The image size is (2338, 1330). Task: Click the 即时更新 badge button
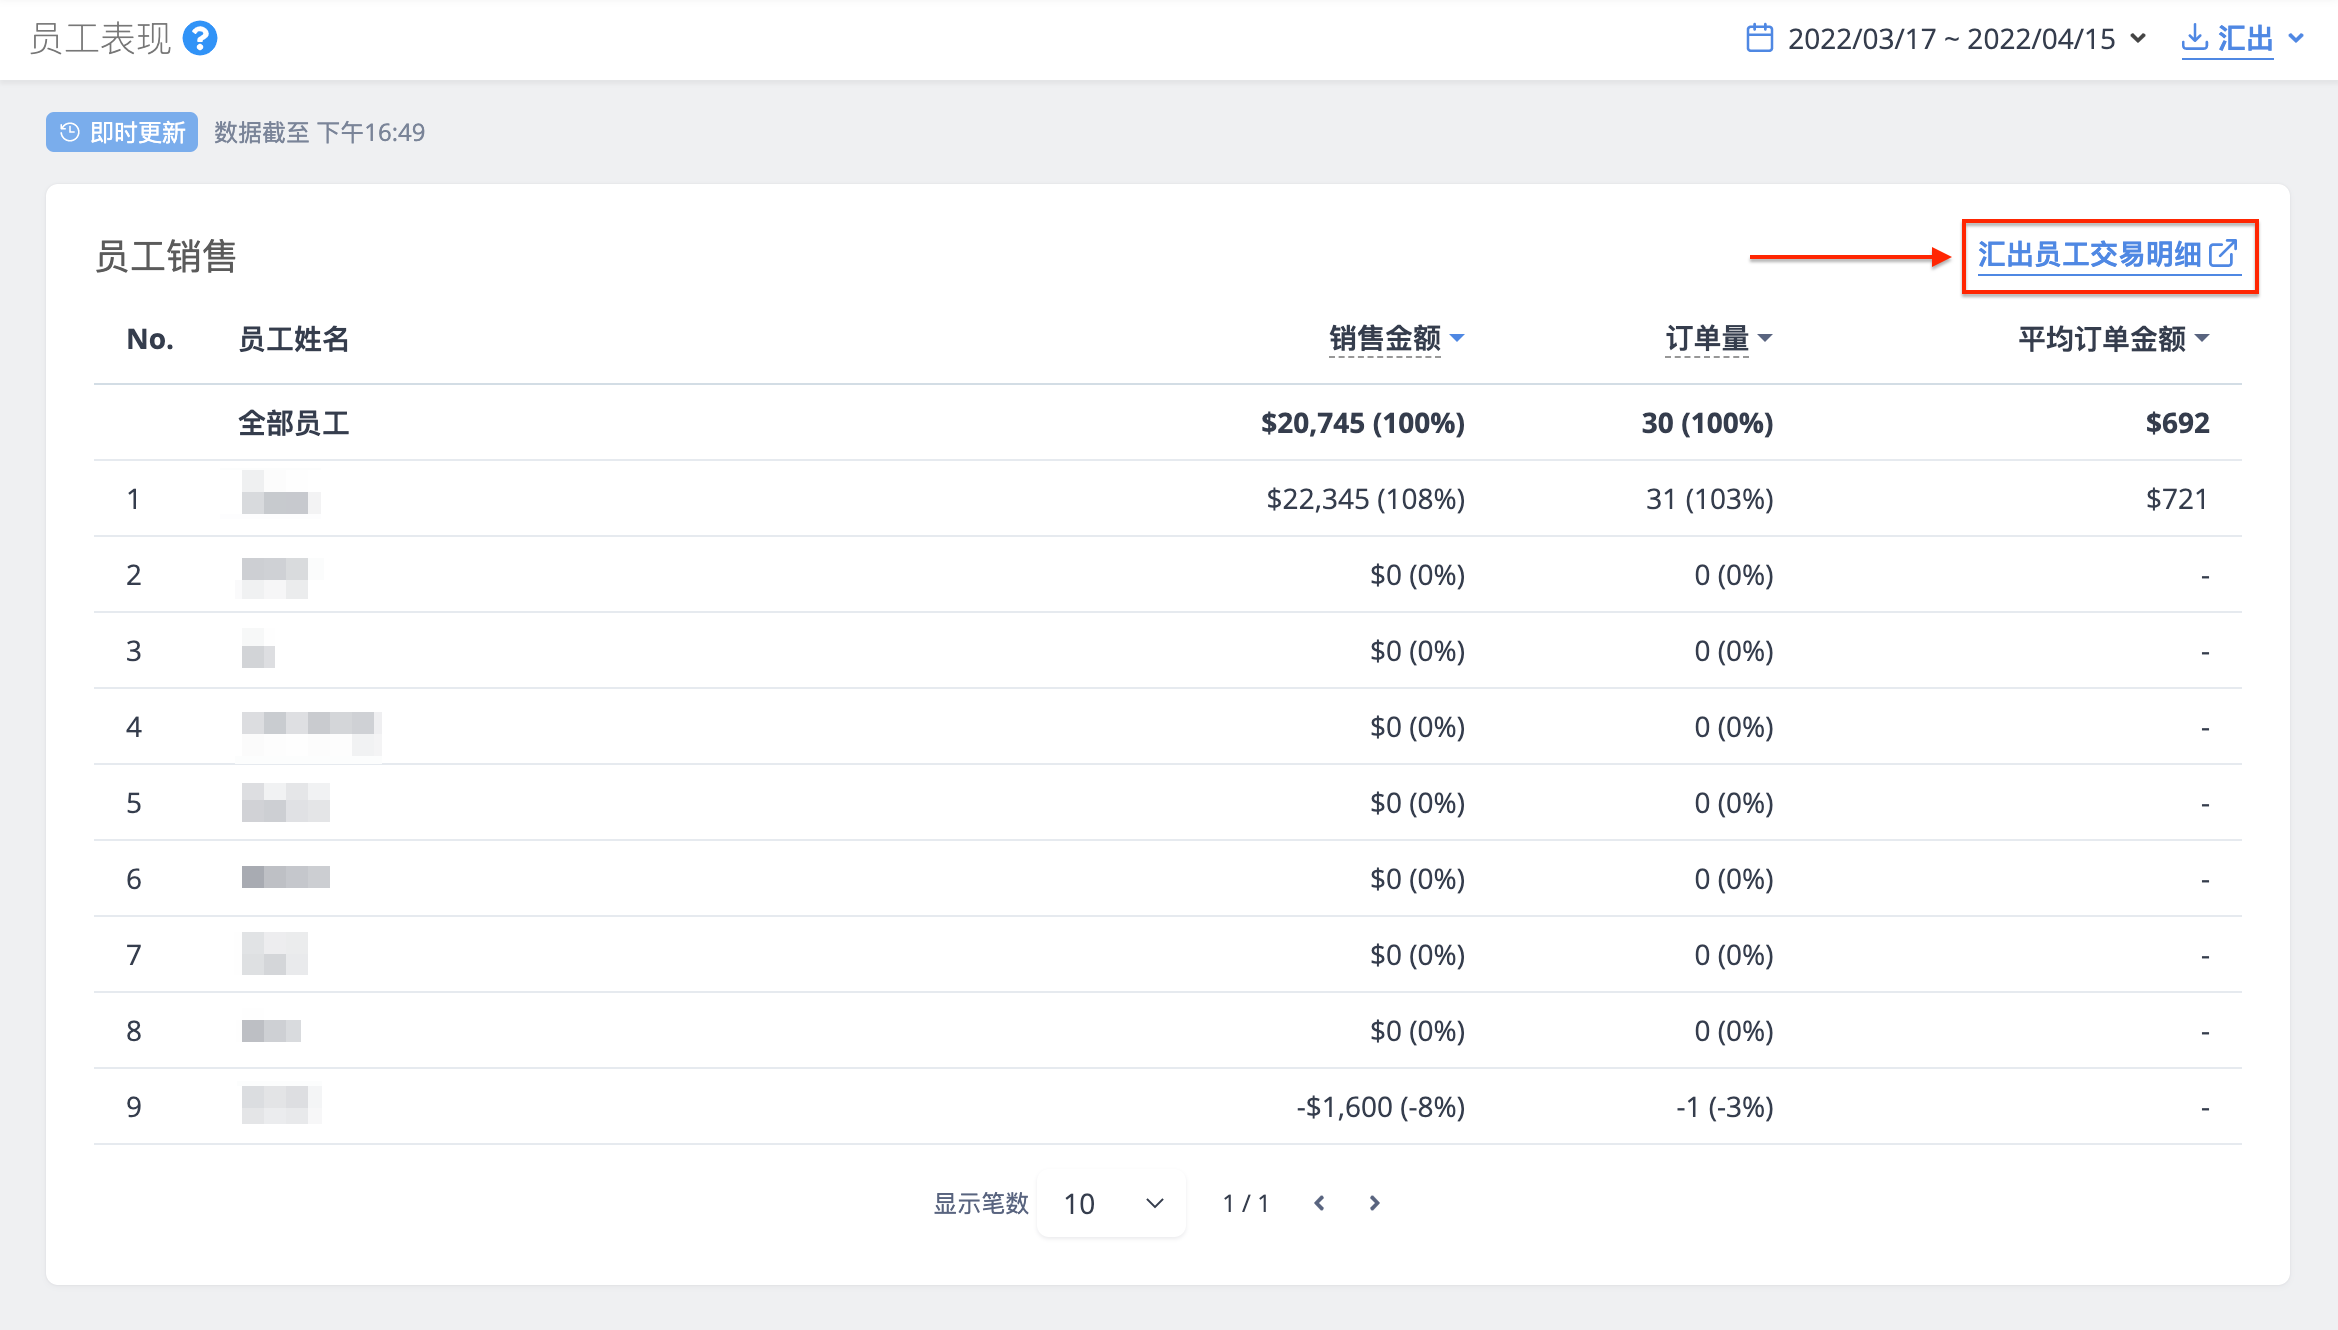[122, 132]
